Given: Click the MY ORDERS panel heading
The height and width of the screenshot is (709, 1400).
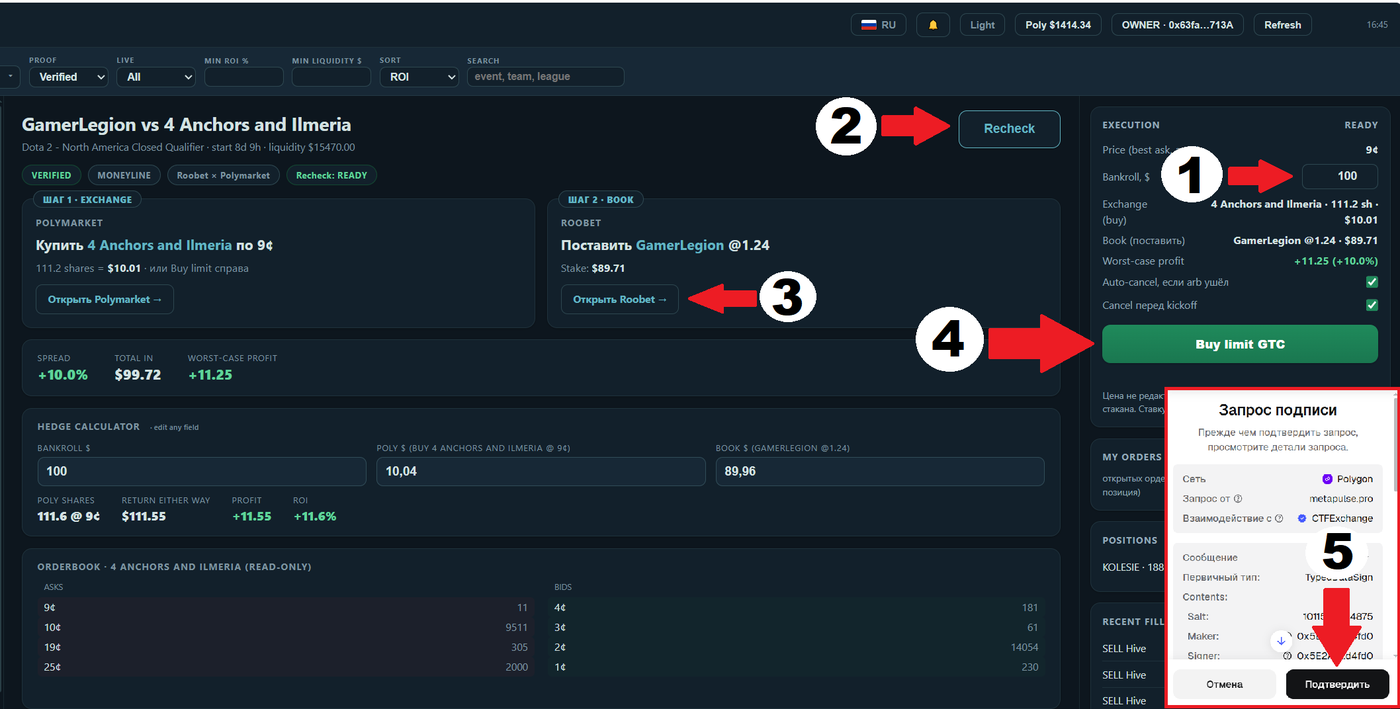Looking at the screenshot, I should (x=1131, y=457).
